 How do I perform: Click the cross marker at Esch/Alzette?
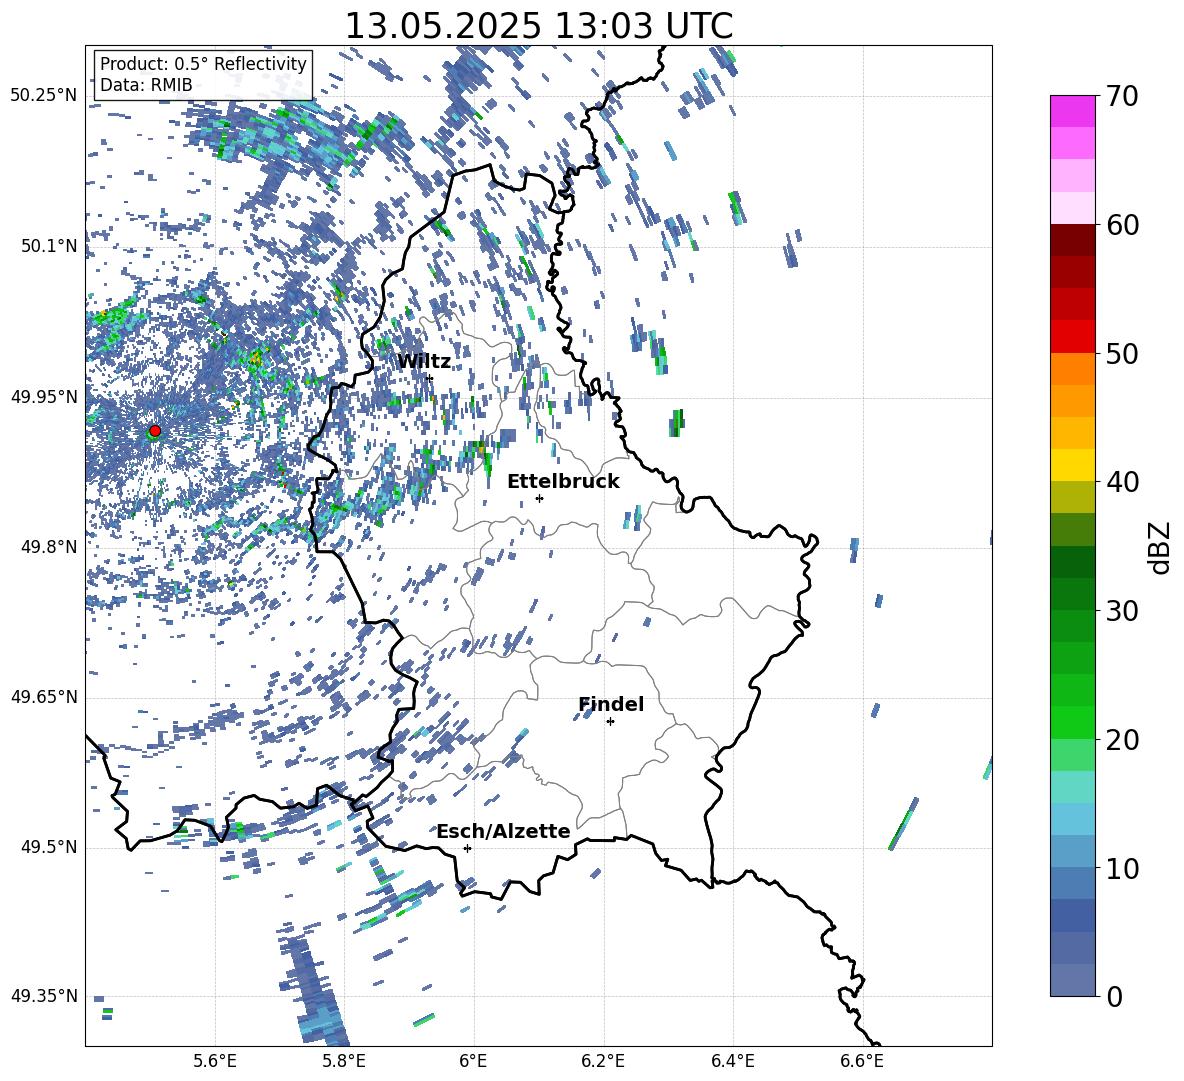[x=467, y=848]
